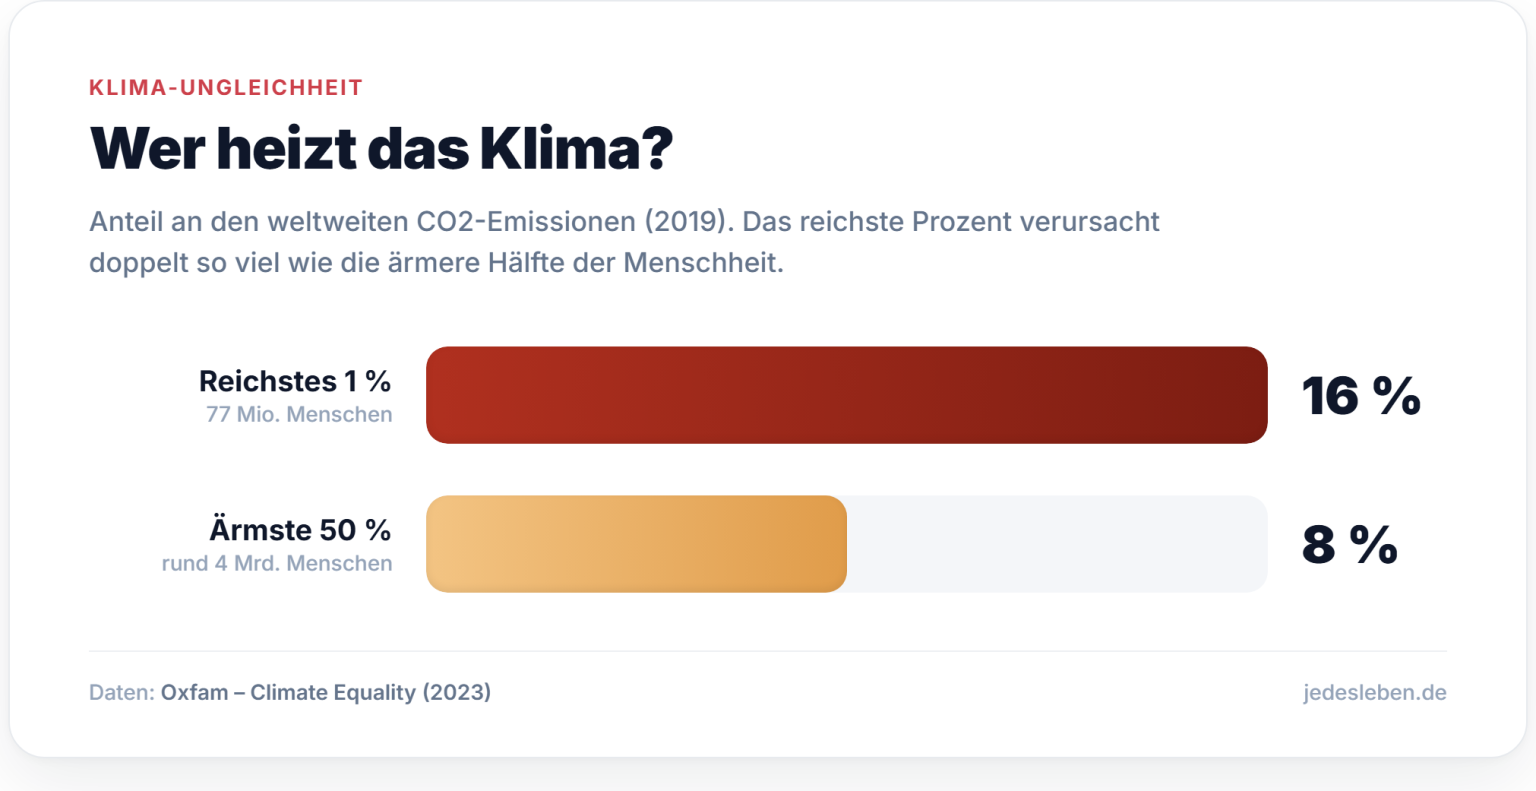Image resolution: width=1536 pixels, height=791 pixels.
Task: Click the rund 4 Mrd. Menschen caption
Action: [x=277, y=563]
